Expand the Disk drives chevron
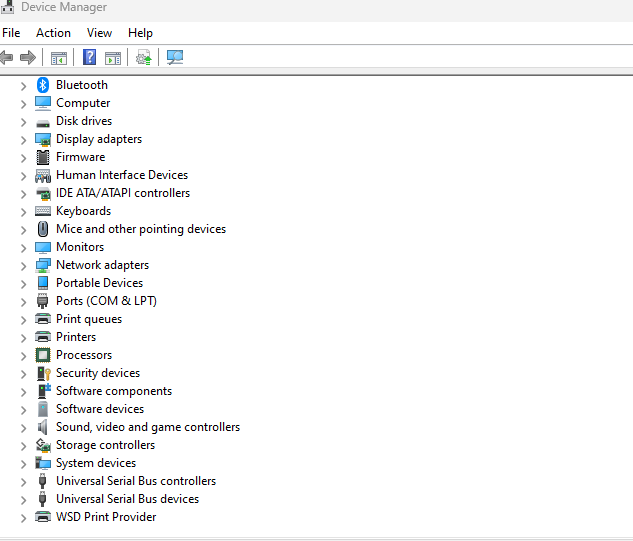The height and width of the screenshot is (541, 633). [23, 121]
